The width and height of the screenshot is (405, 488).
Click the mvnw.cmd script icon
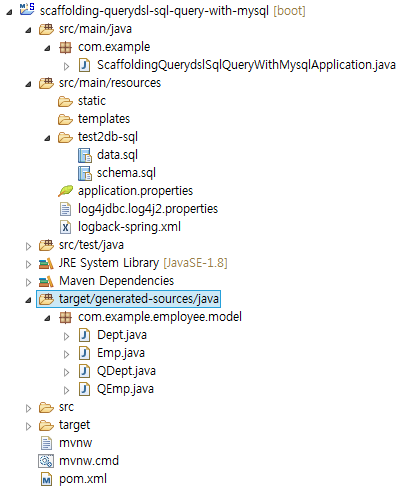tap(46, 461)
